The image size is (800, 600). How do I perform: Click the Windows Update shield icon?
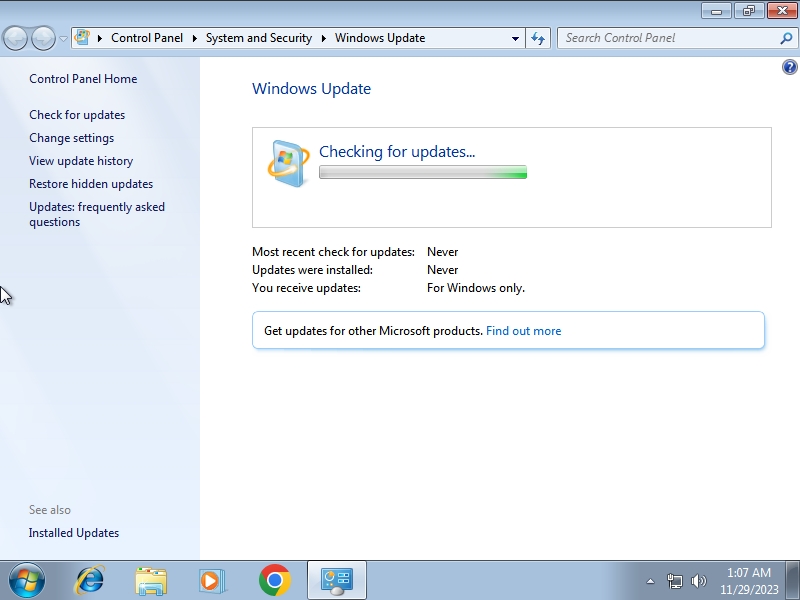click(288, 163)
